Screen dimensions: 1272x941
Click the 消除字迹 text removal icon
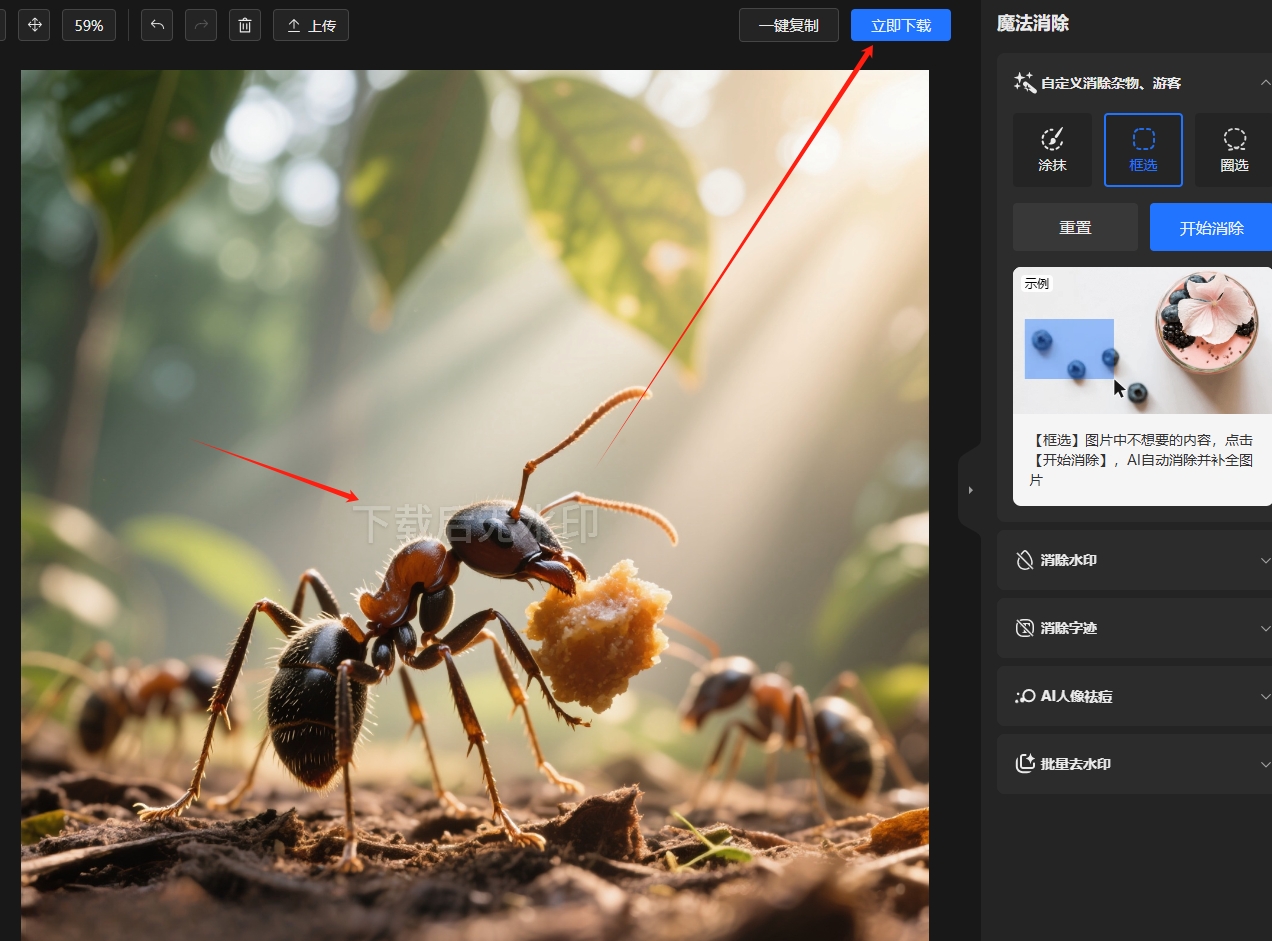pyautogui.click(x=1025, y=628)
